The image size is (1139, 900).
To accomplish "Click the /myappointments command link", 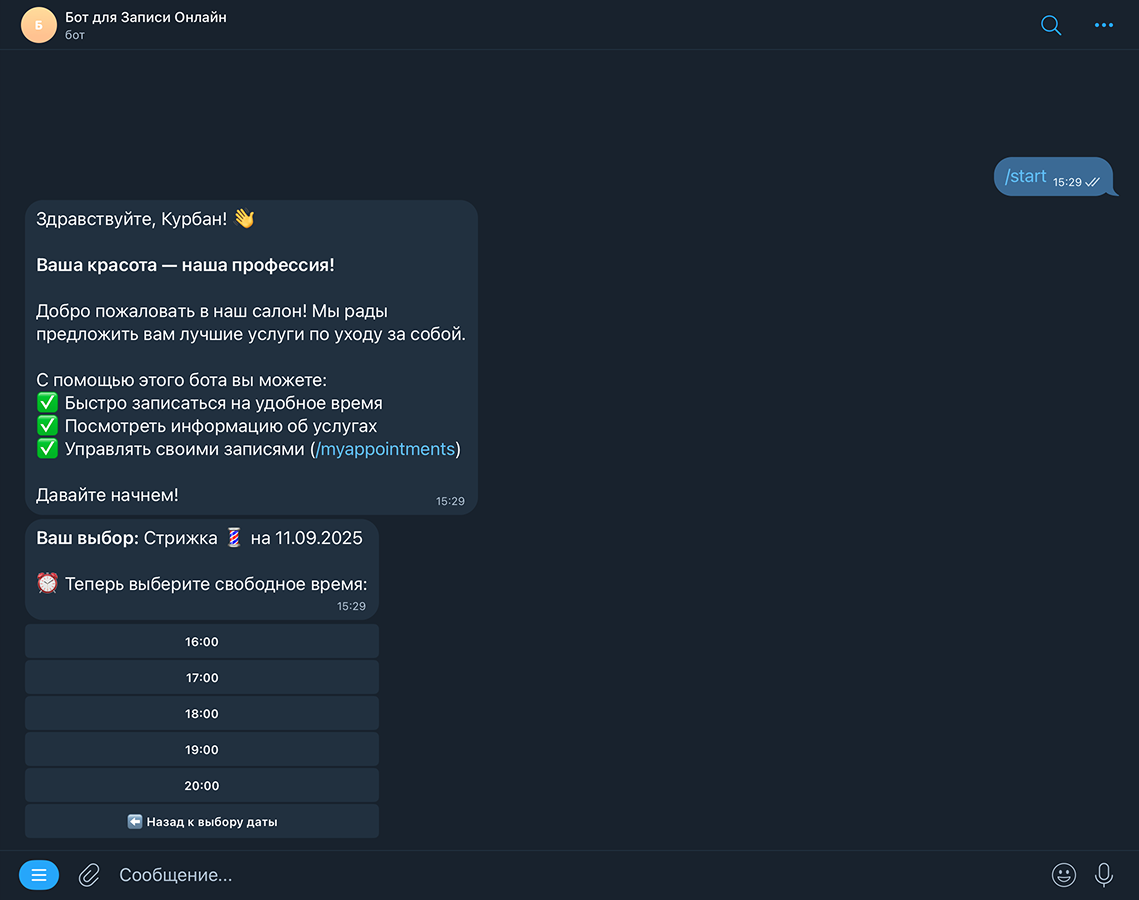I will [385, 449].
